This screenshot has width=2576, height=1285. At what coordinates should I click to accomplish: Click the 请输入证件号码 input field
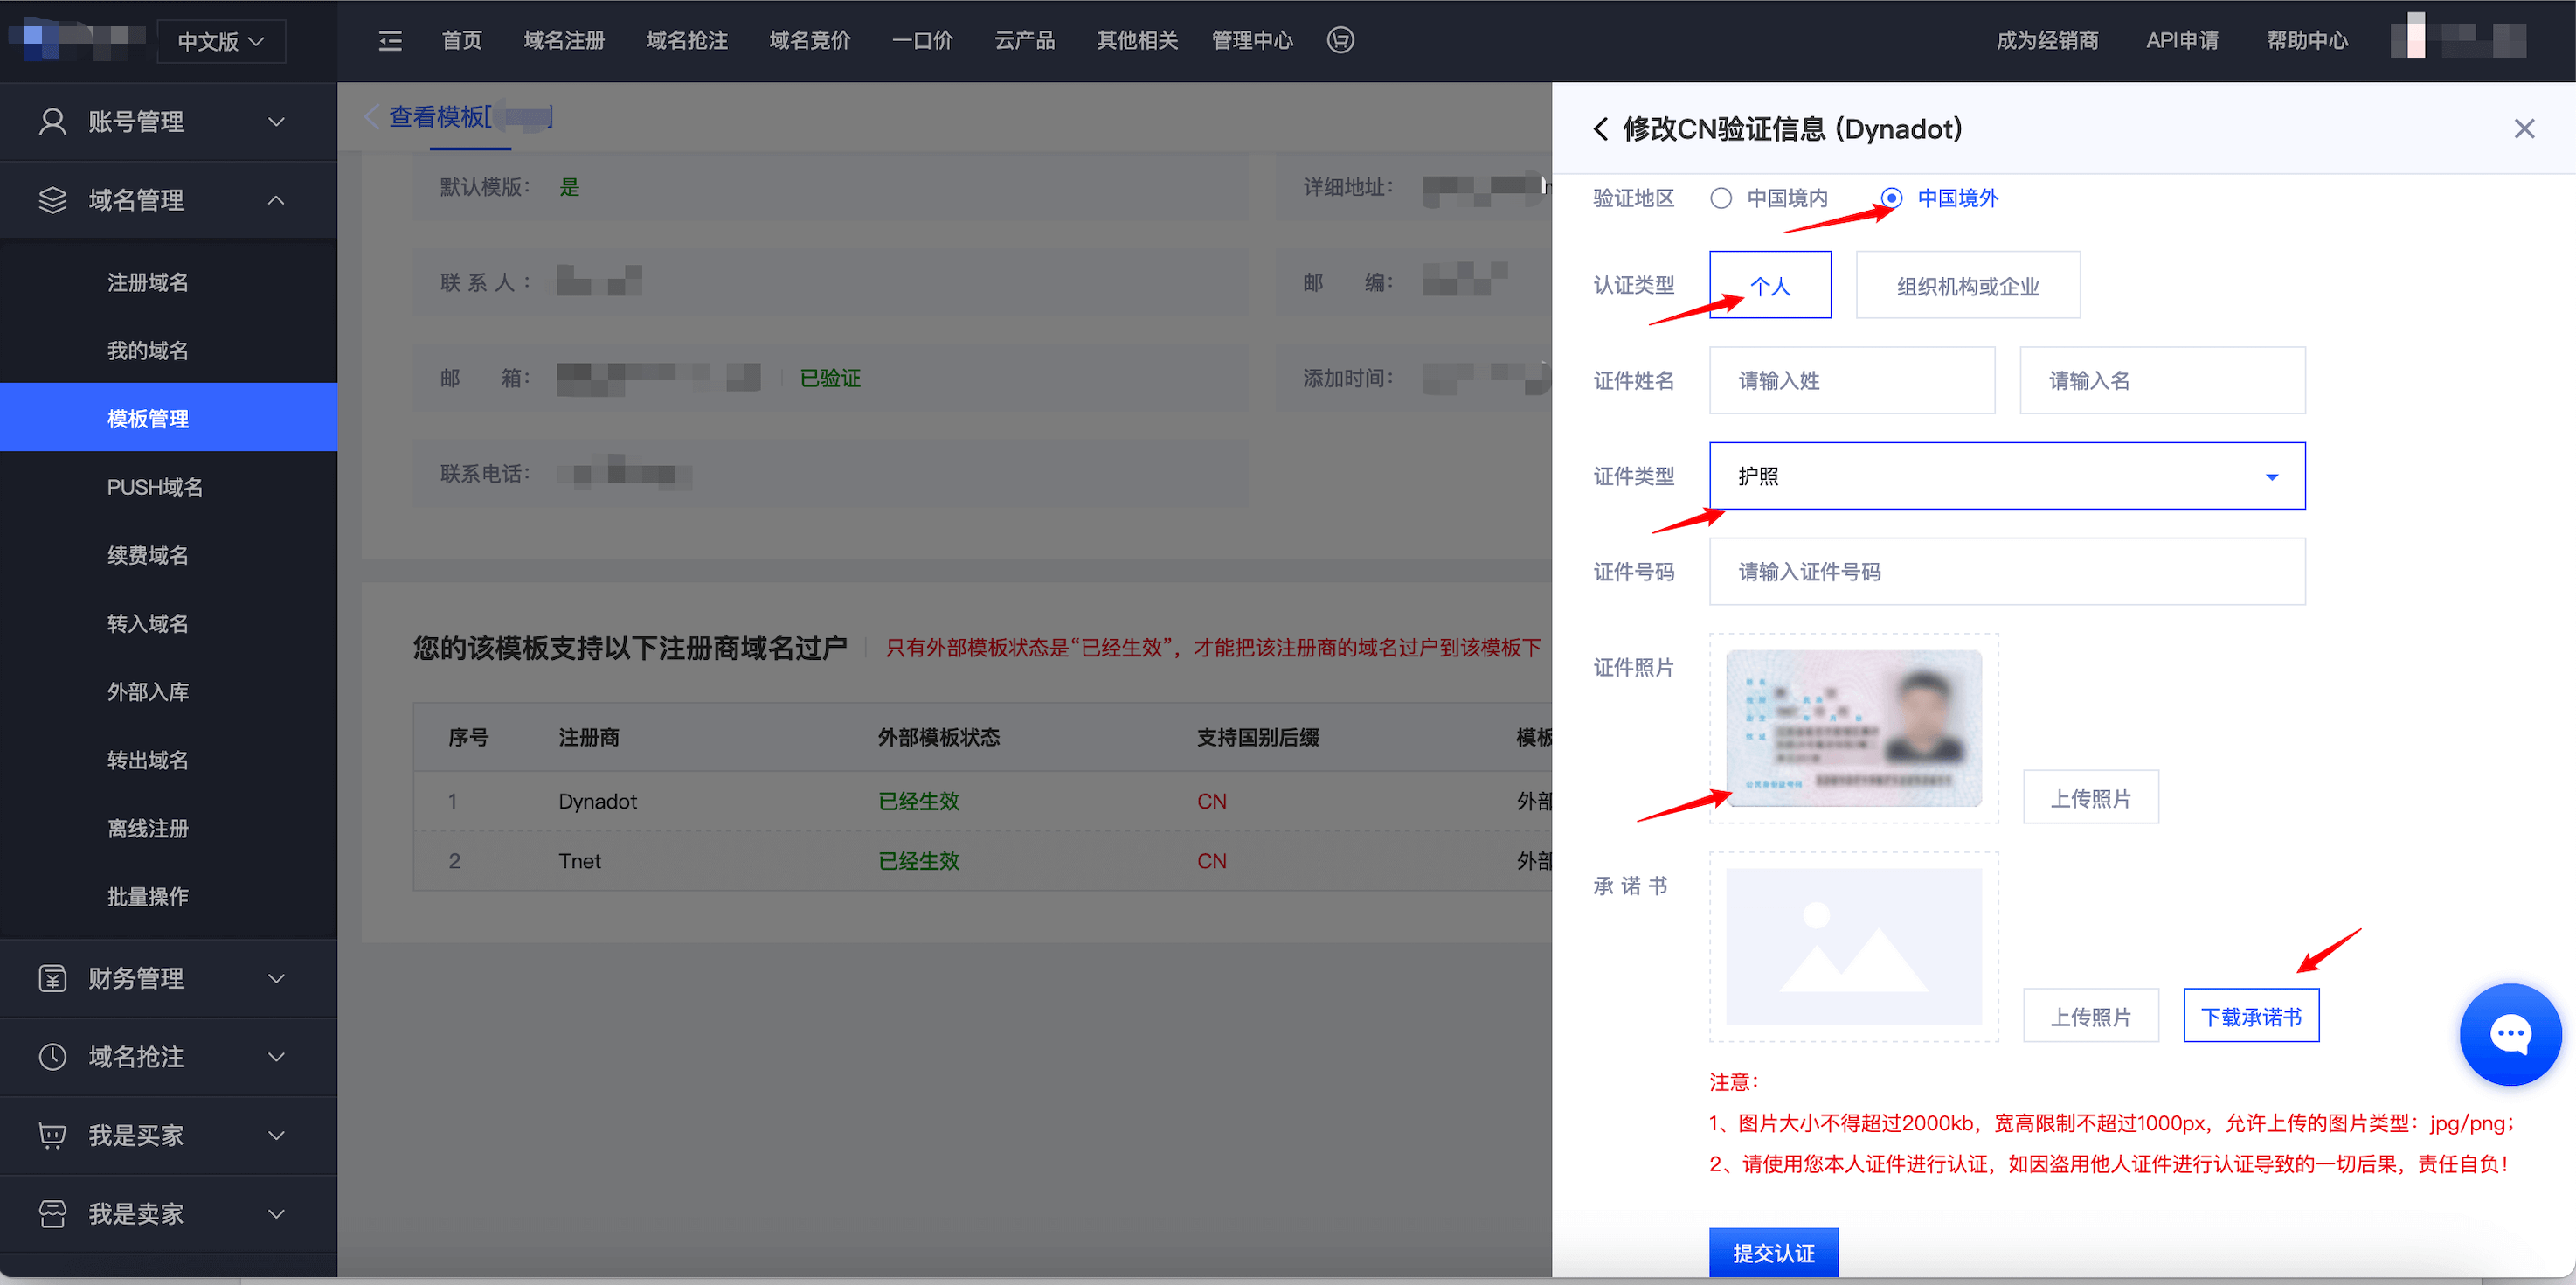click(2006, 572)
